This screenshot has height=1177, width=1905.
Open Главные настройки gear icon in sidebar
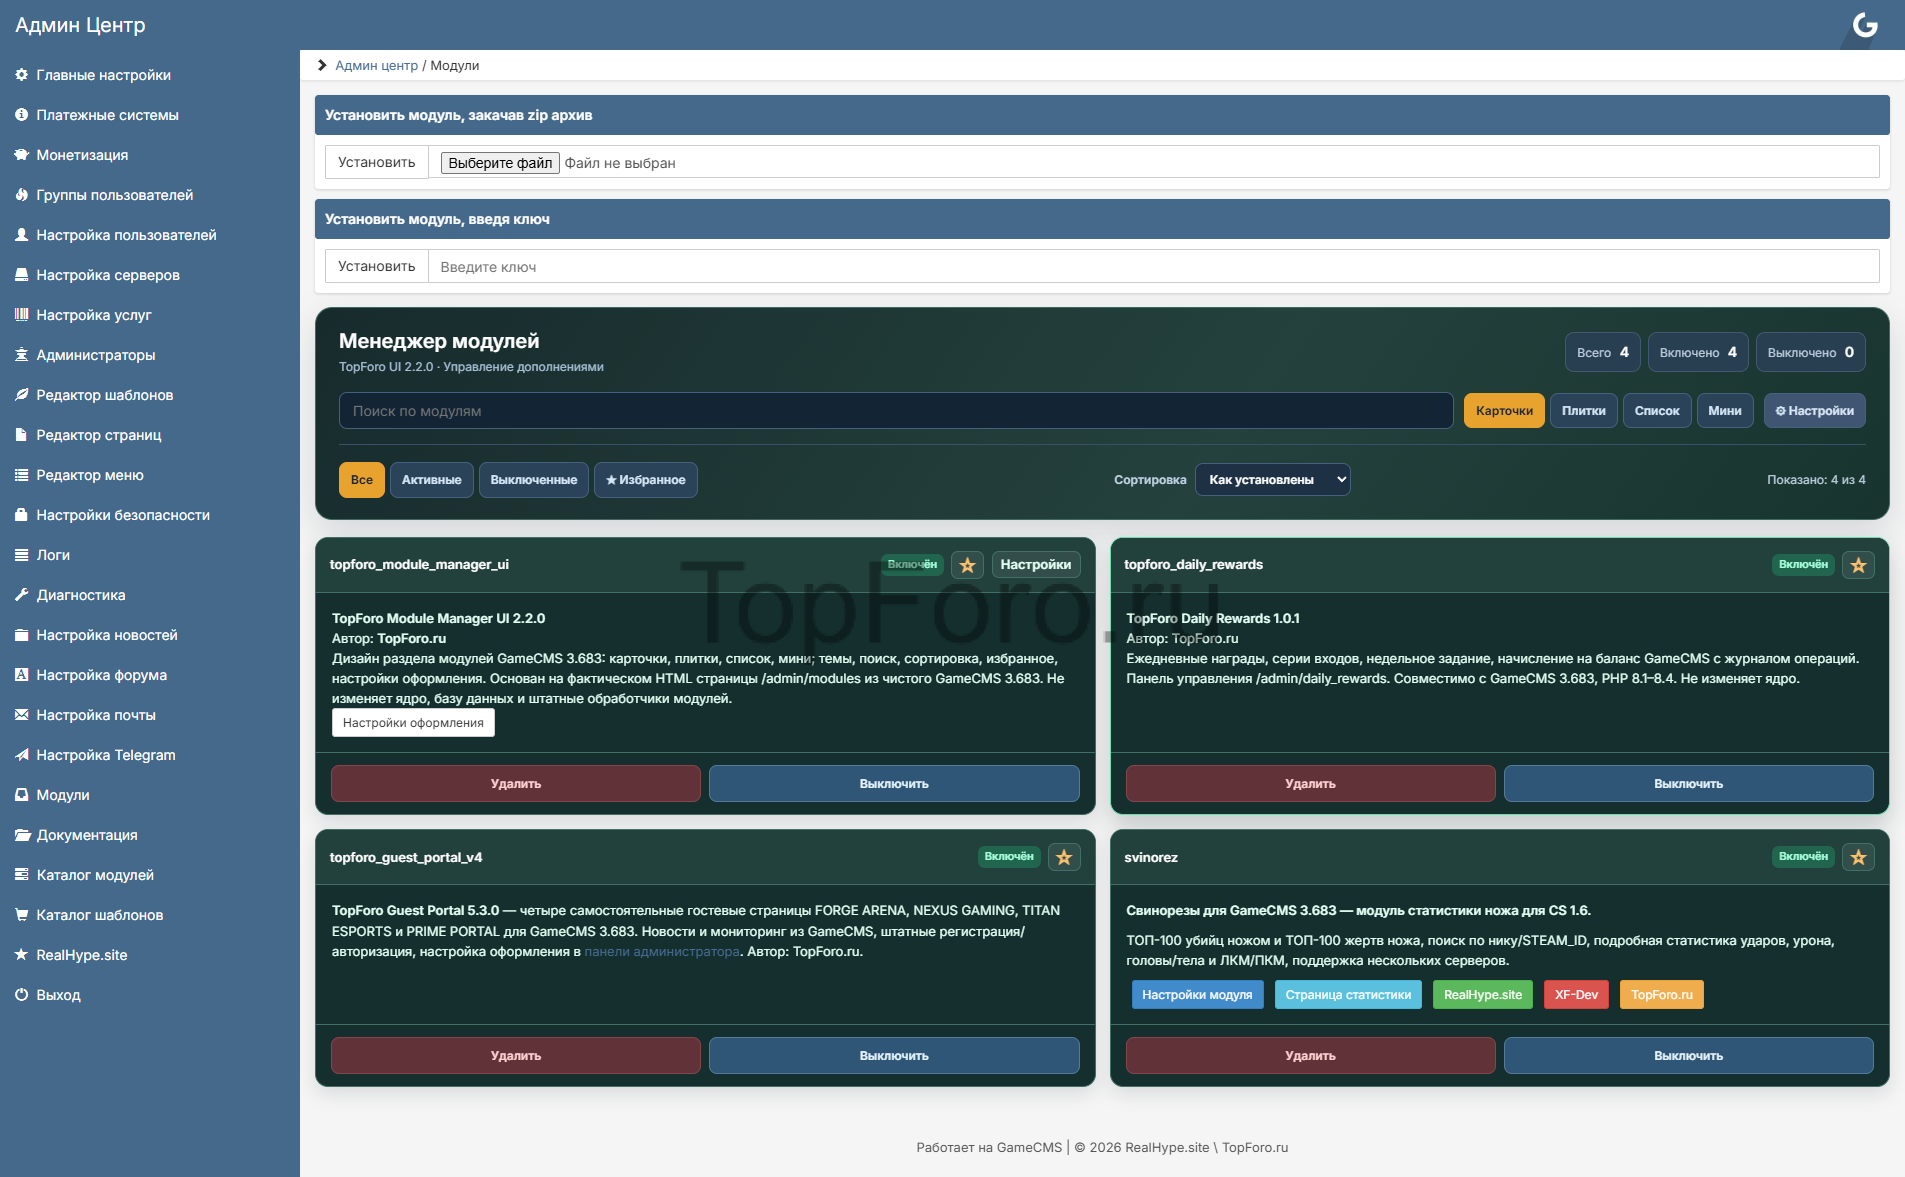pos(21,75)
